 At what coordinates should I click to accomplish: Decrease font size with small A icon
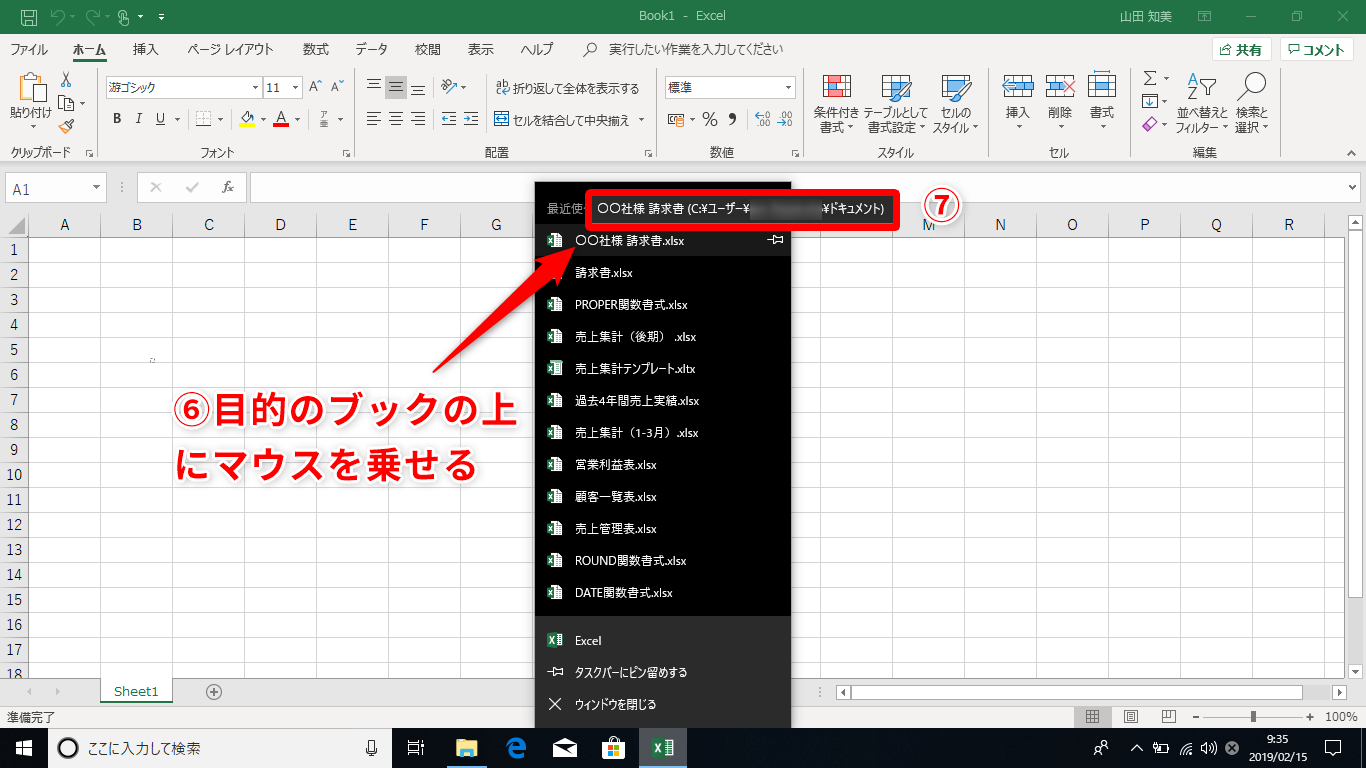tap(339, 87)
